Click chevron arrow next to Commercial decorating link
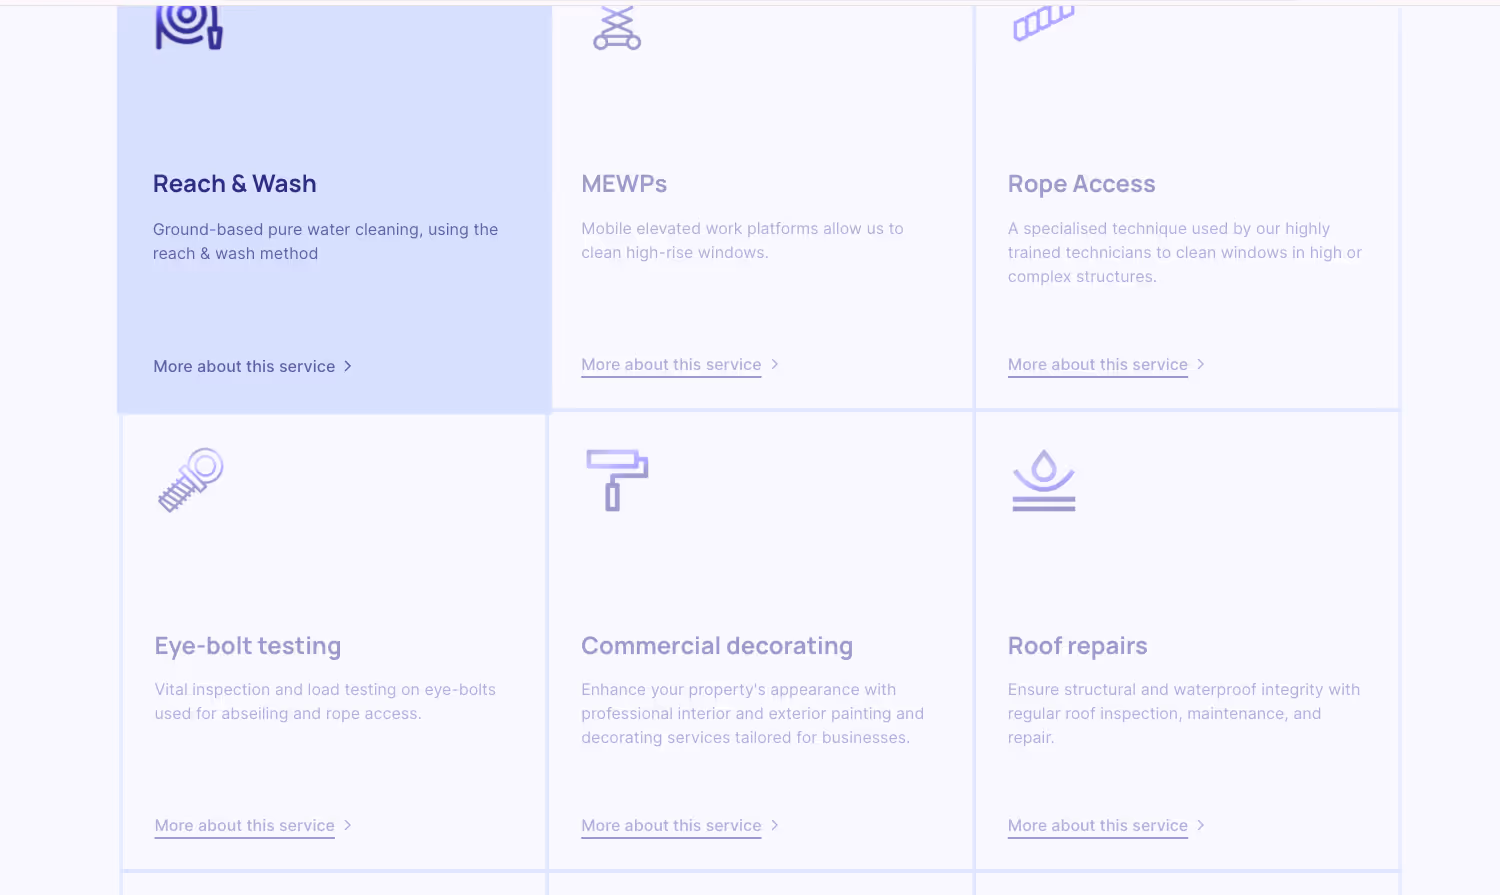Image resolution: width=1500 pixels, height=895 pixels. (x=775, y=825)
